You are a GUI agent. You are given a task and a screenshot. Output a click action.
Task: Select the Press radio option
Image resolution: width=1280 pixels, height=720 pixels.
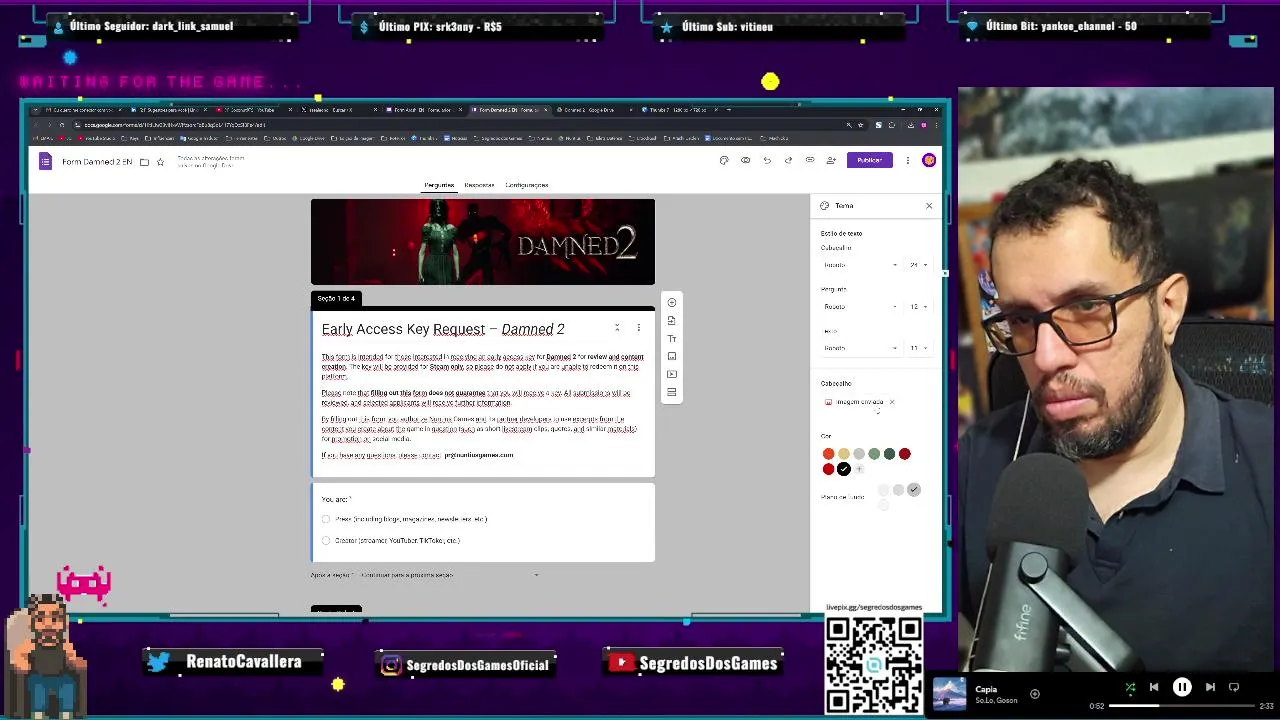coord(326,519)
